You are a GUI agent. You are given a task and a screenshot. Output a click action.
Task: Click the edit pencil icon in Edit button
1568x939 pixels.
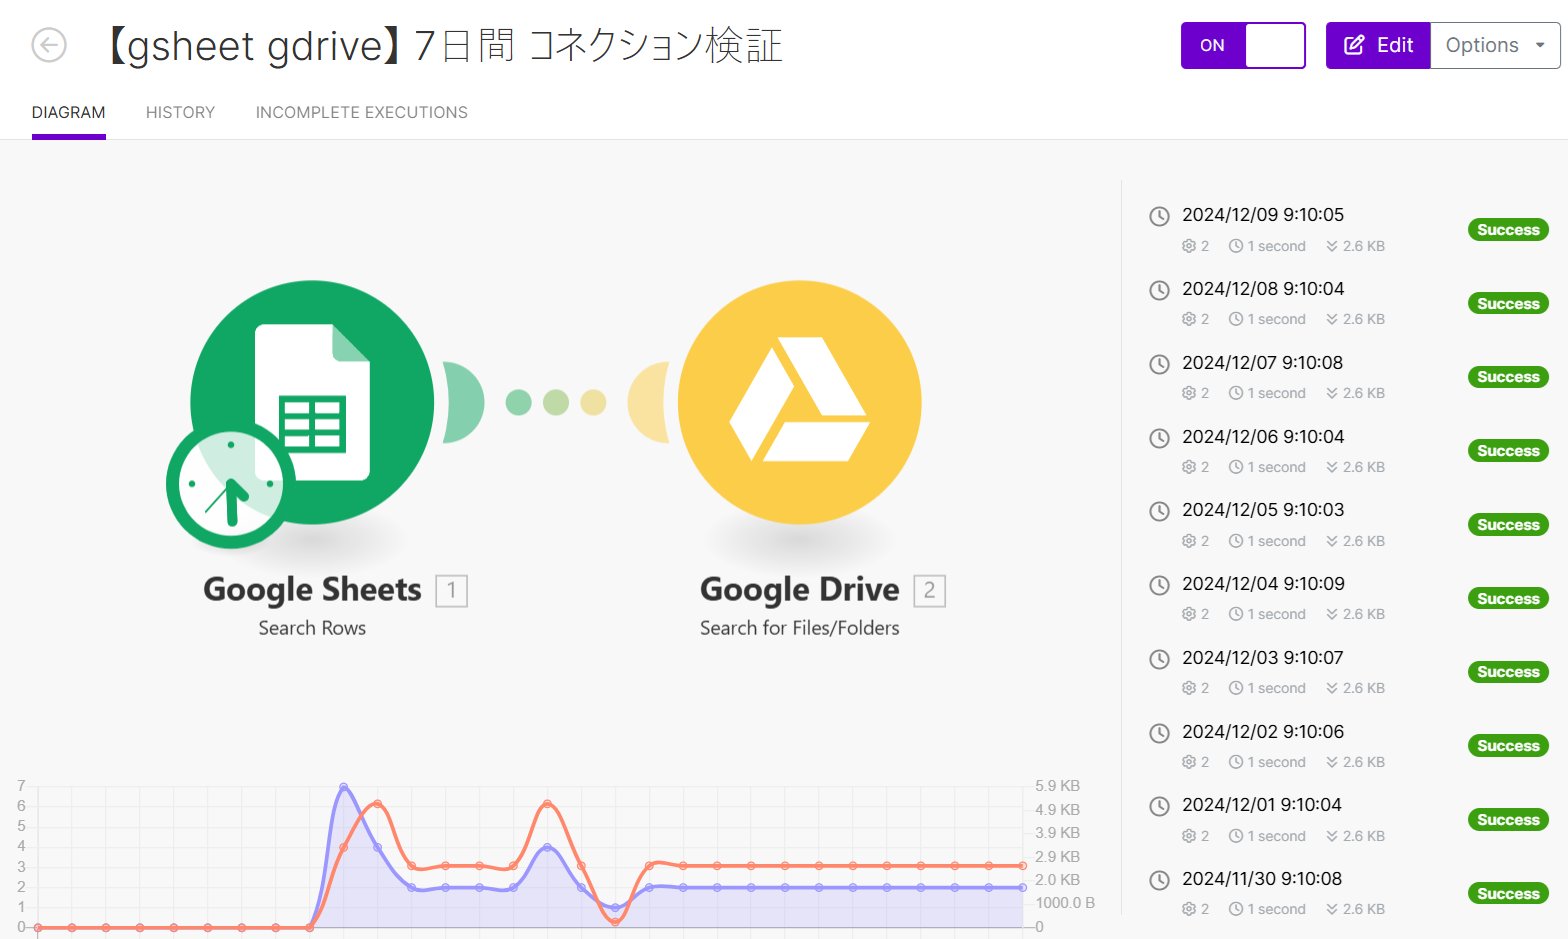tap(1354, 45)
